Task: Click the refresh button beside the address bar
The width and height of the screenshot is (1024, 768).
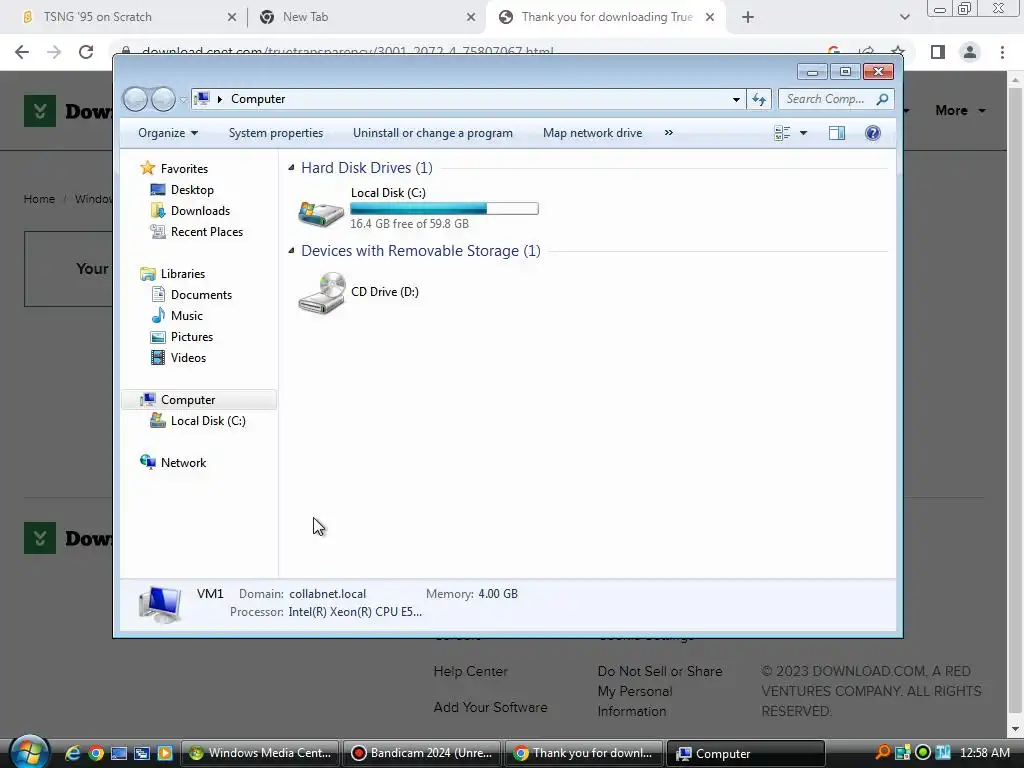Action: click(759, 99)
